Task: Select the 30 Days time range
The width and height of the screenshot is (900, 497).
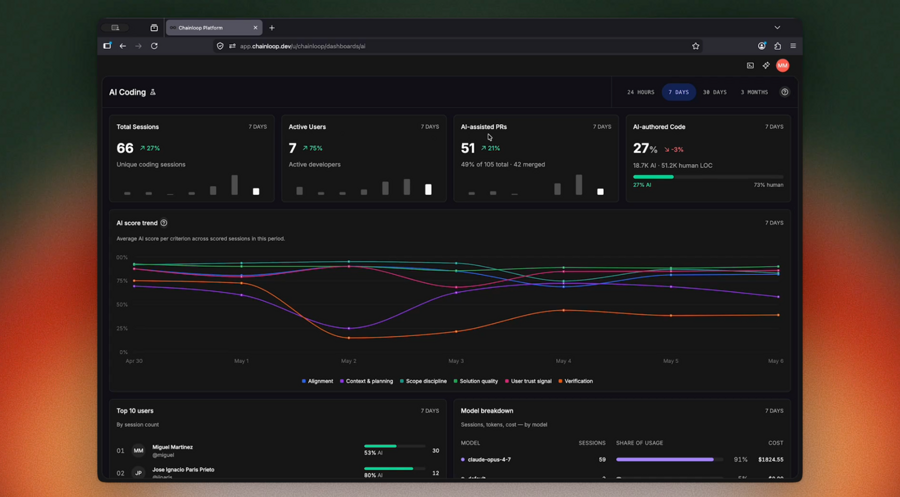Action: click(x=715, y=92)
